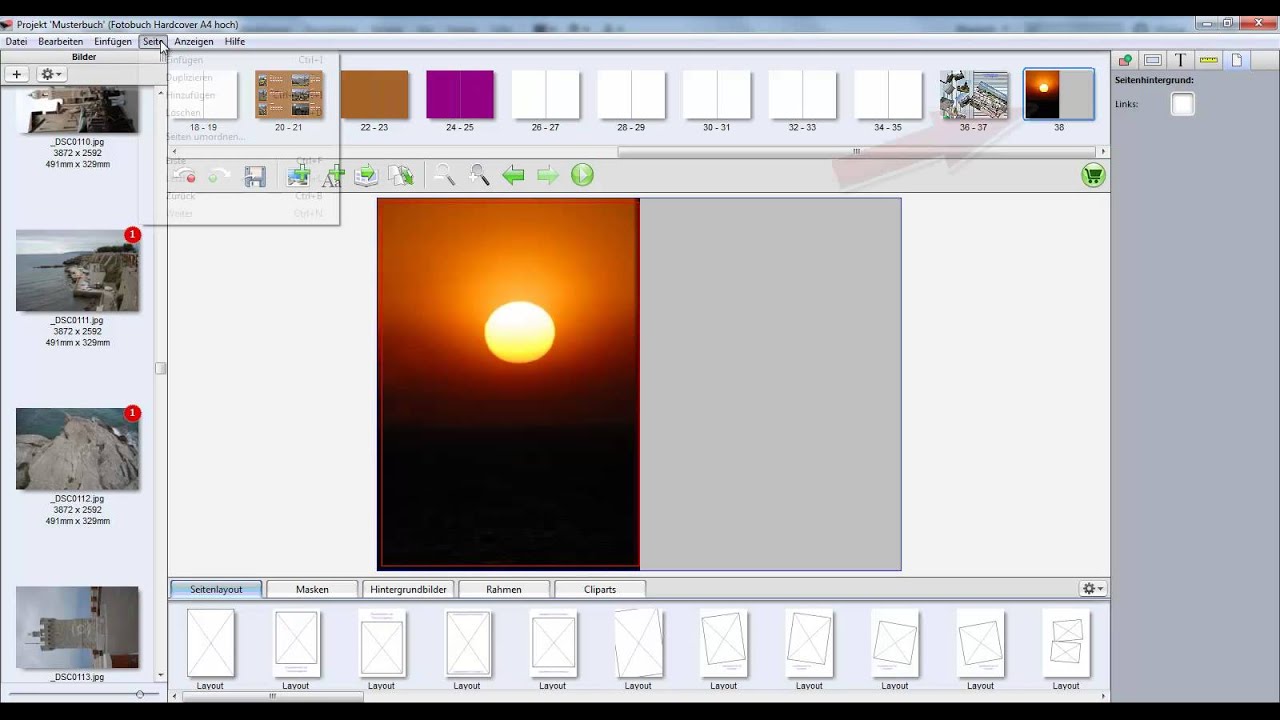The image size is (1280, 720).
Task: Click the Bilder panel header
Action: coord(84,57)
